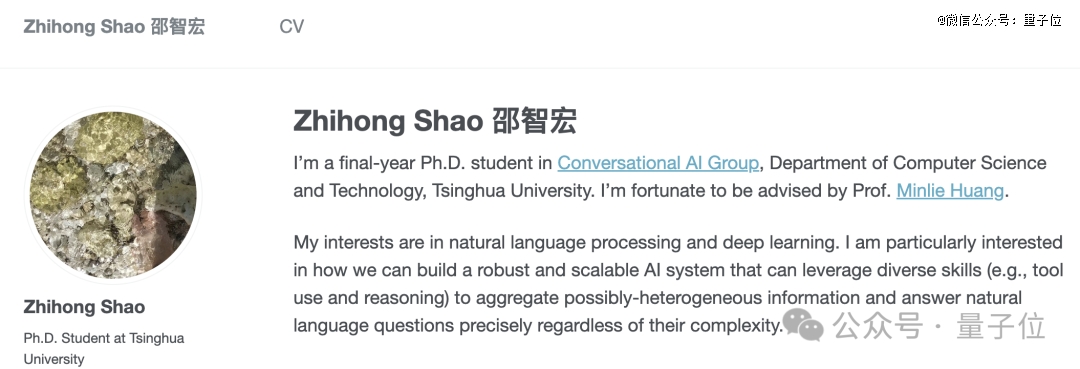Select the sidebar name "Zhihong Shao" below avatar
1080x369 pixels.
pos(84,307)
